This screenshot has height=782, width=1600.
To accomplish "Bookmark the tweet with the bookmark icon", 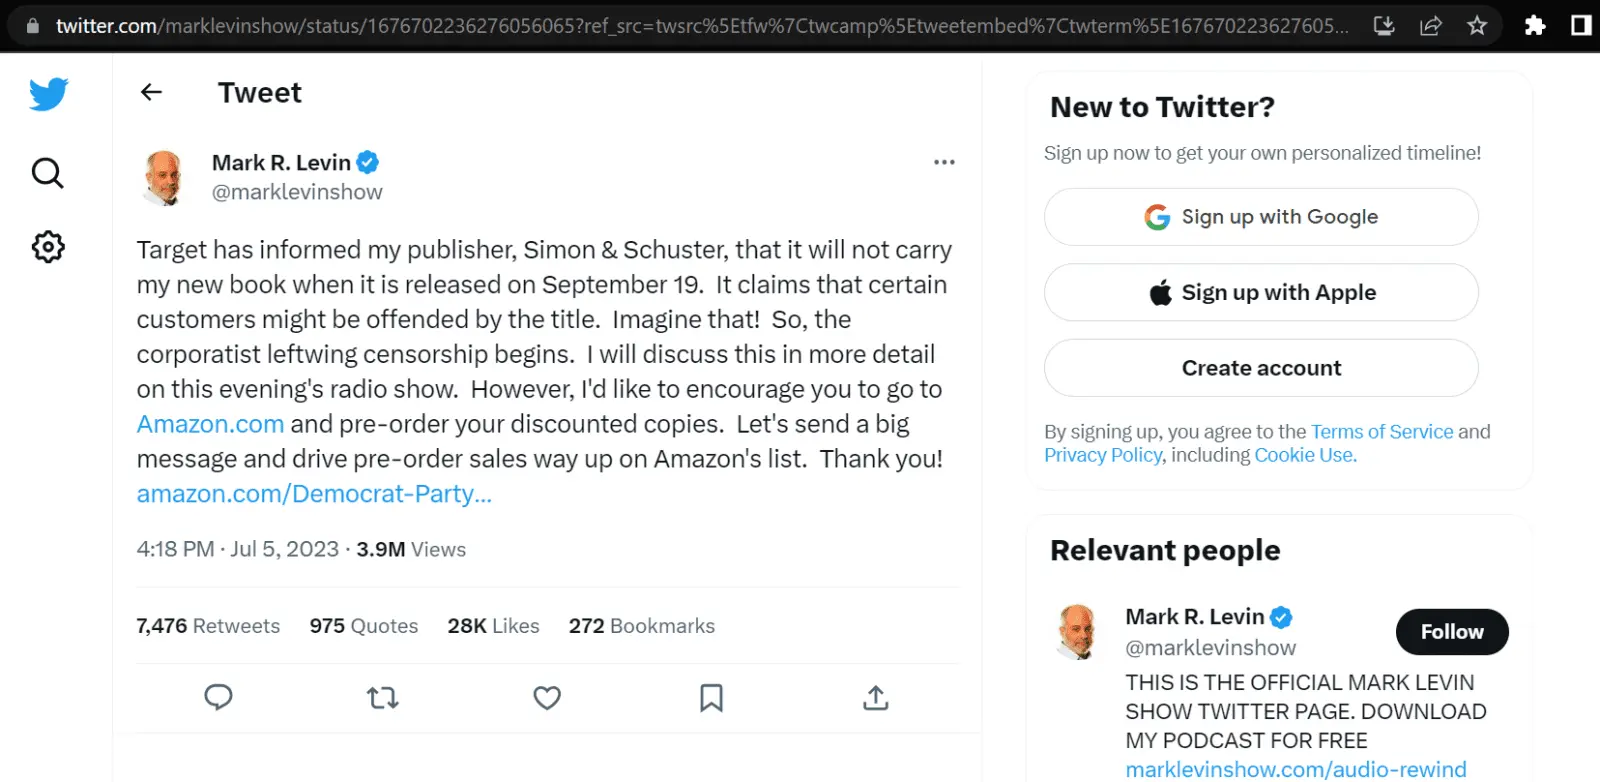I will pos(711,697).
